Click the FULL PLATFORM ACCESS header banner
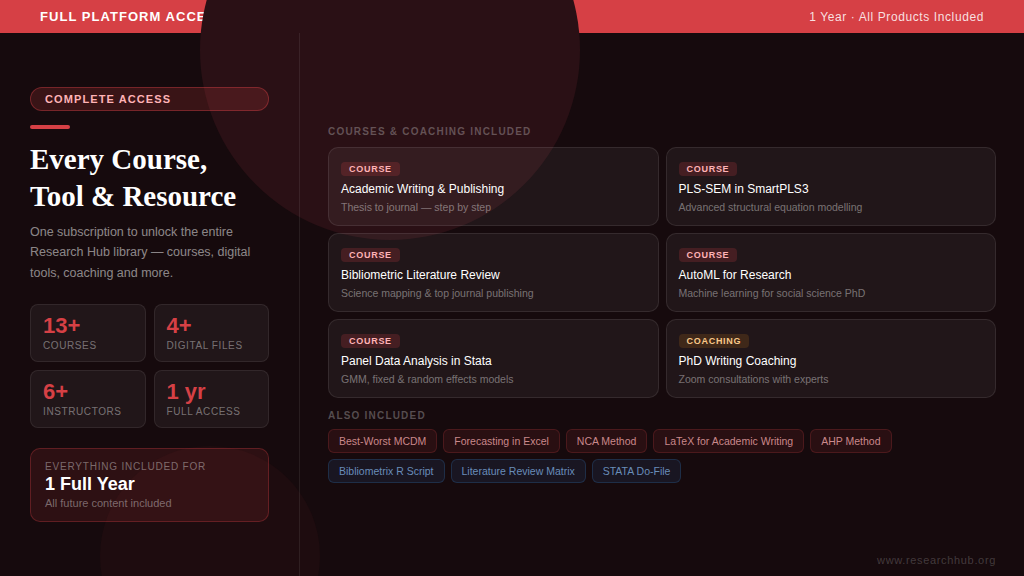Image resolution: width=1024 pixels, height=576 pixels. 121,16
